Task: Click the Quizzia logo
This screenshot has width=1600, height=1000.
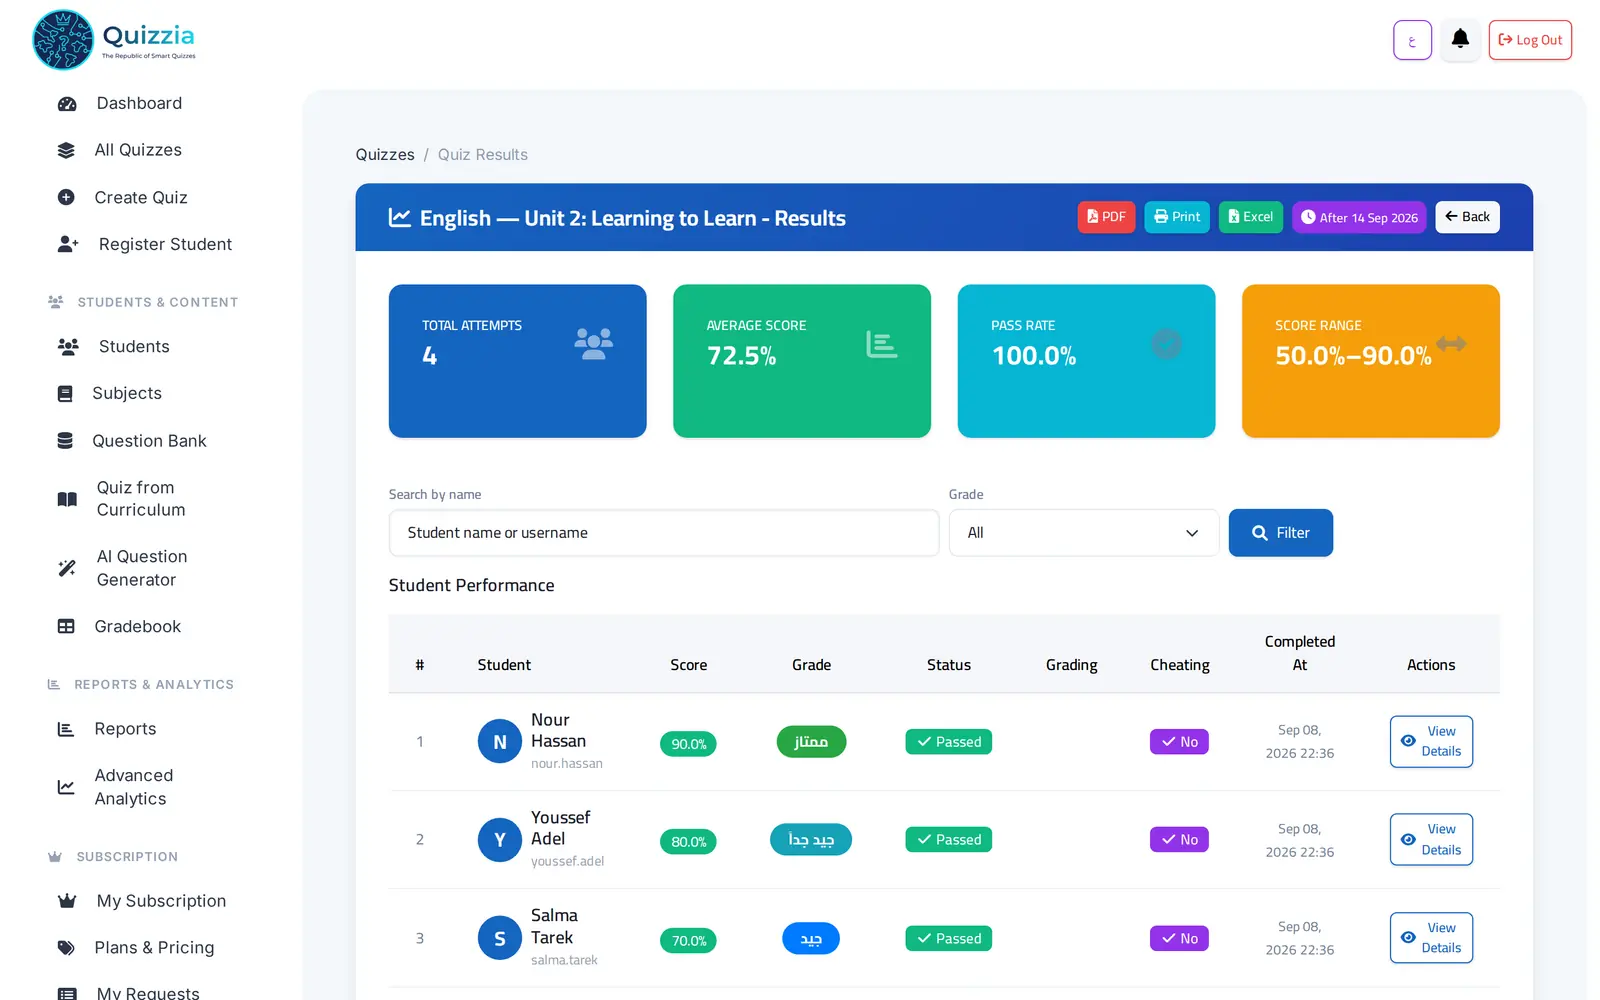Action: (114, 40)
